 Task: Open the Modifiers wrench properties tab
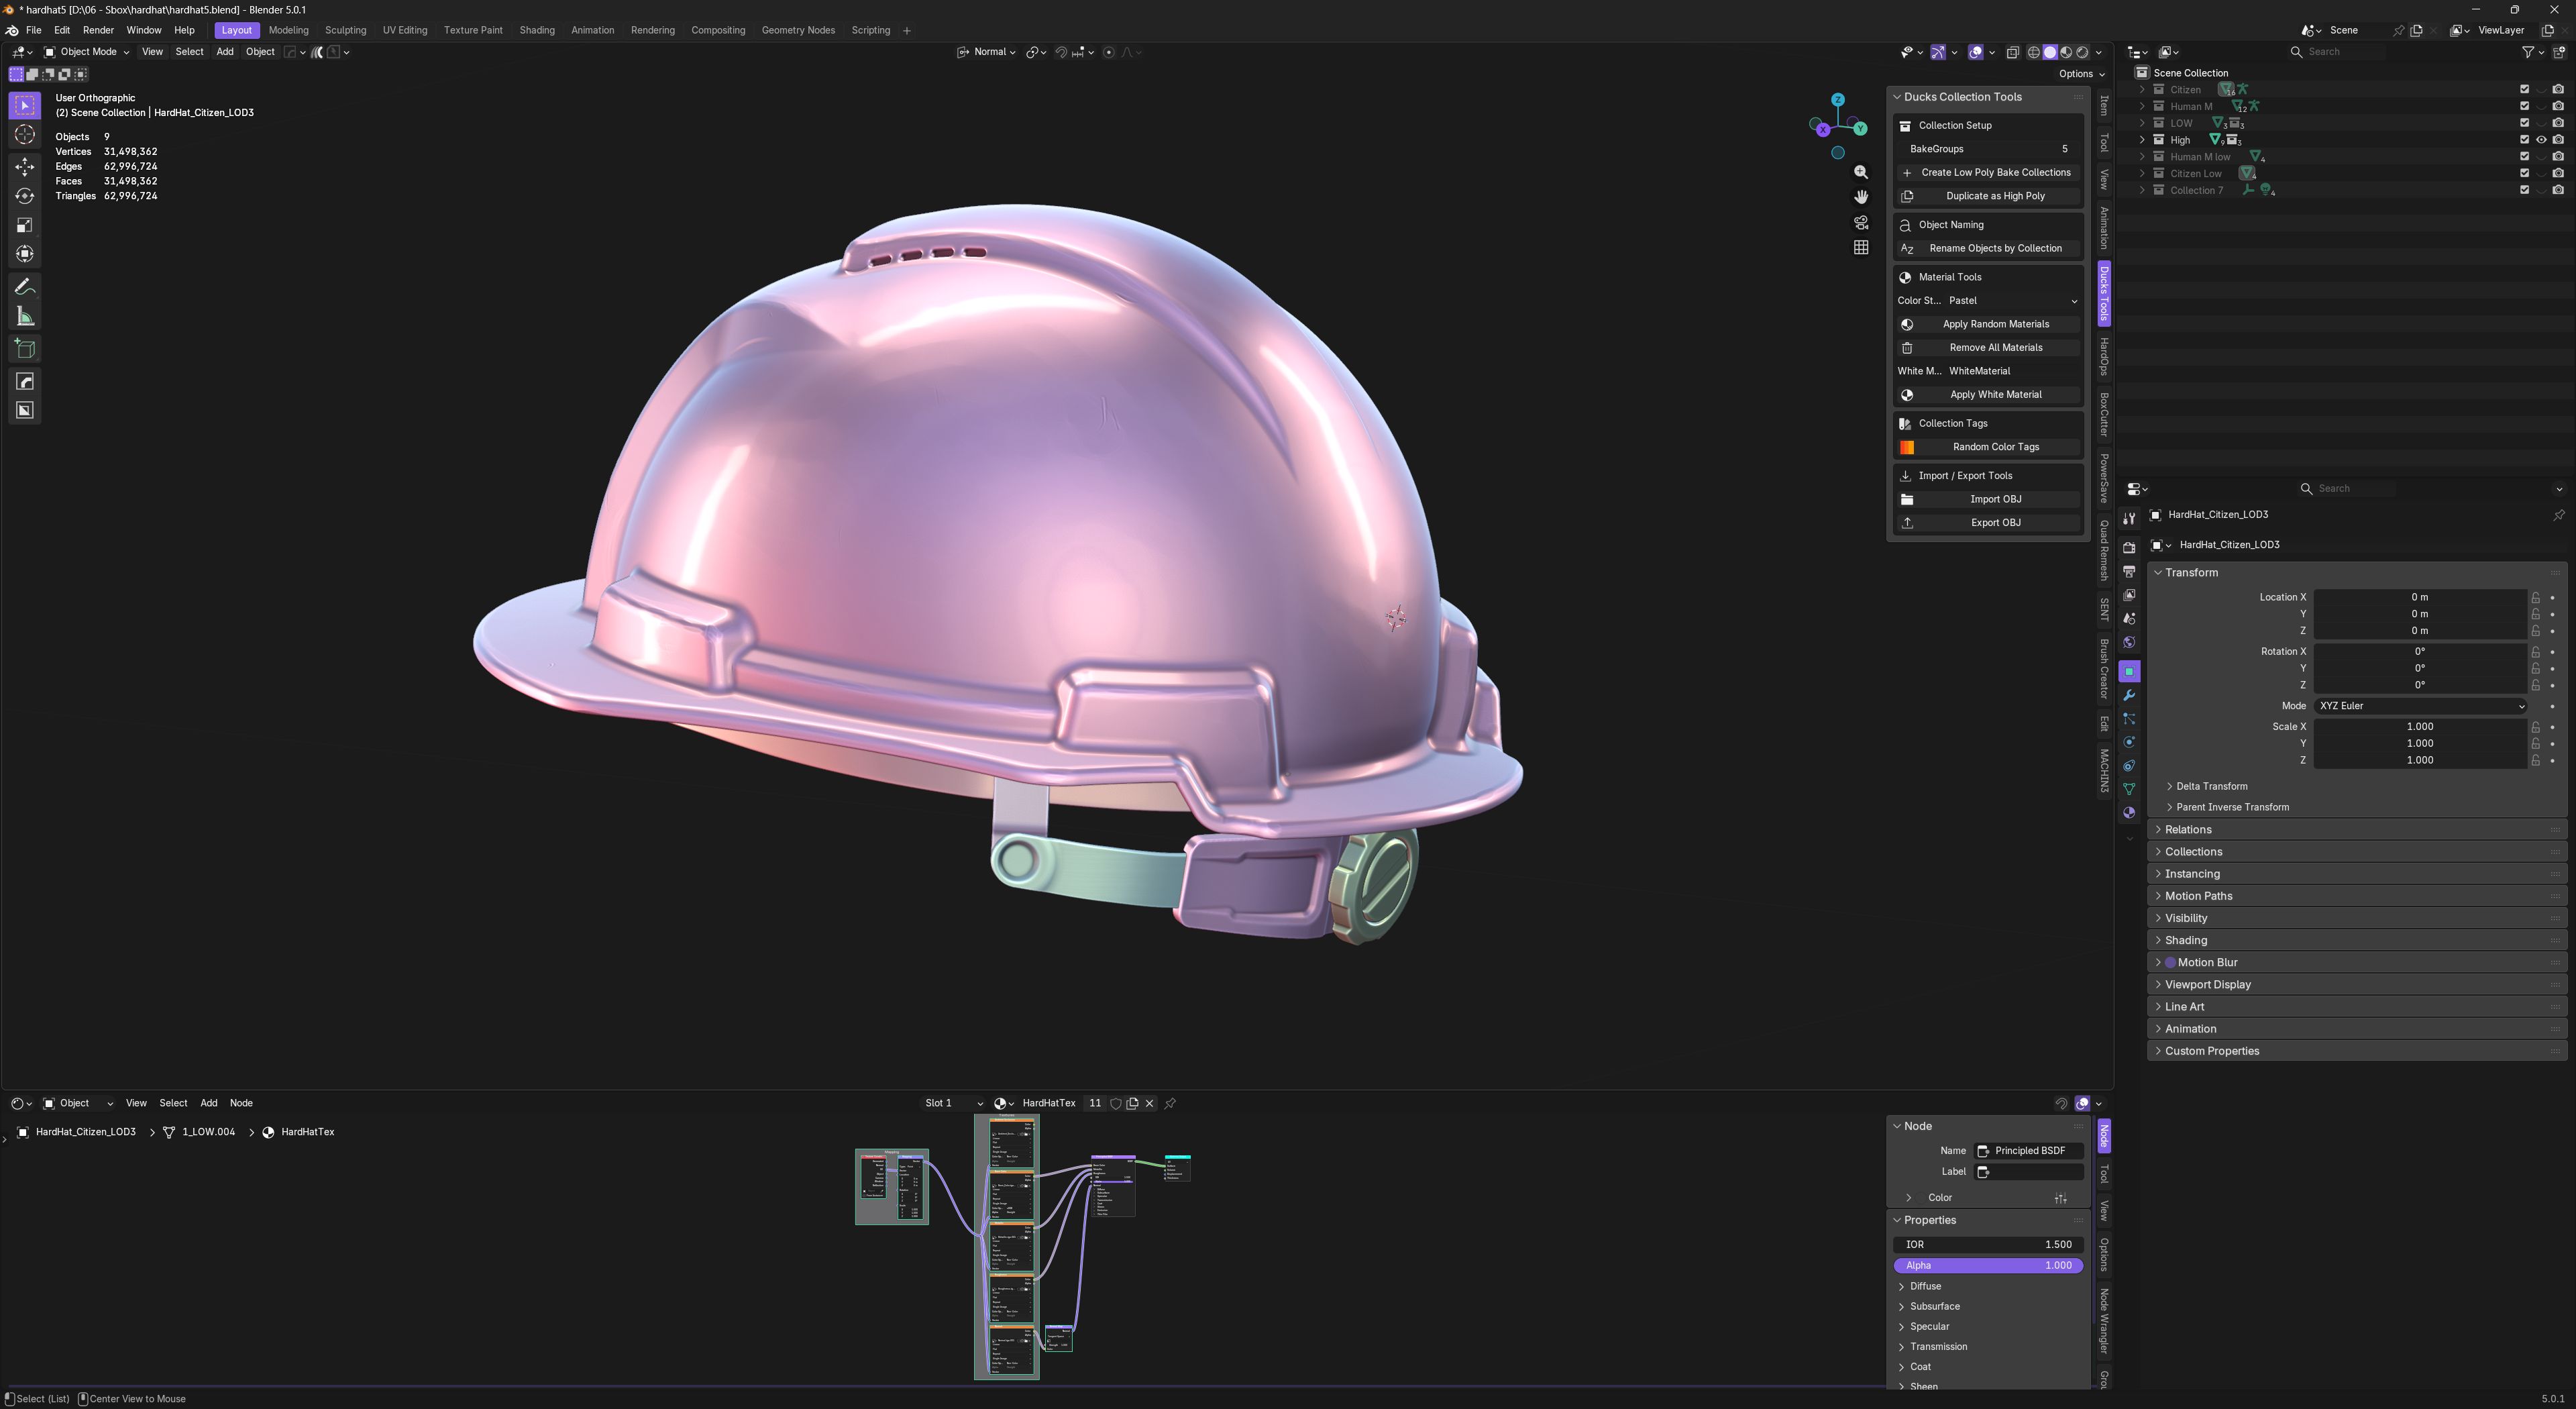(2129, 695)
